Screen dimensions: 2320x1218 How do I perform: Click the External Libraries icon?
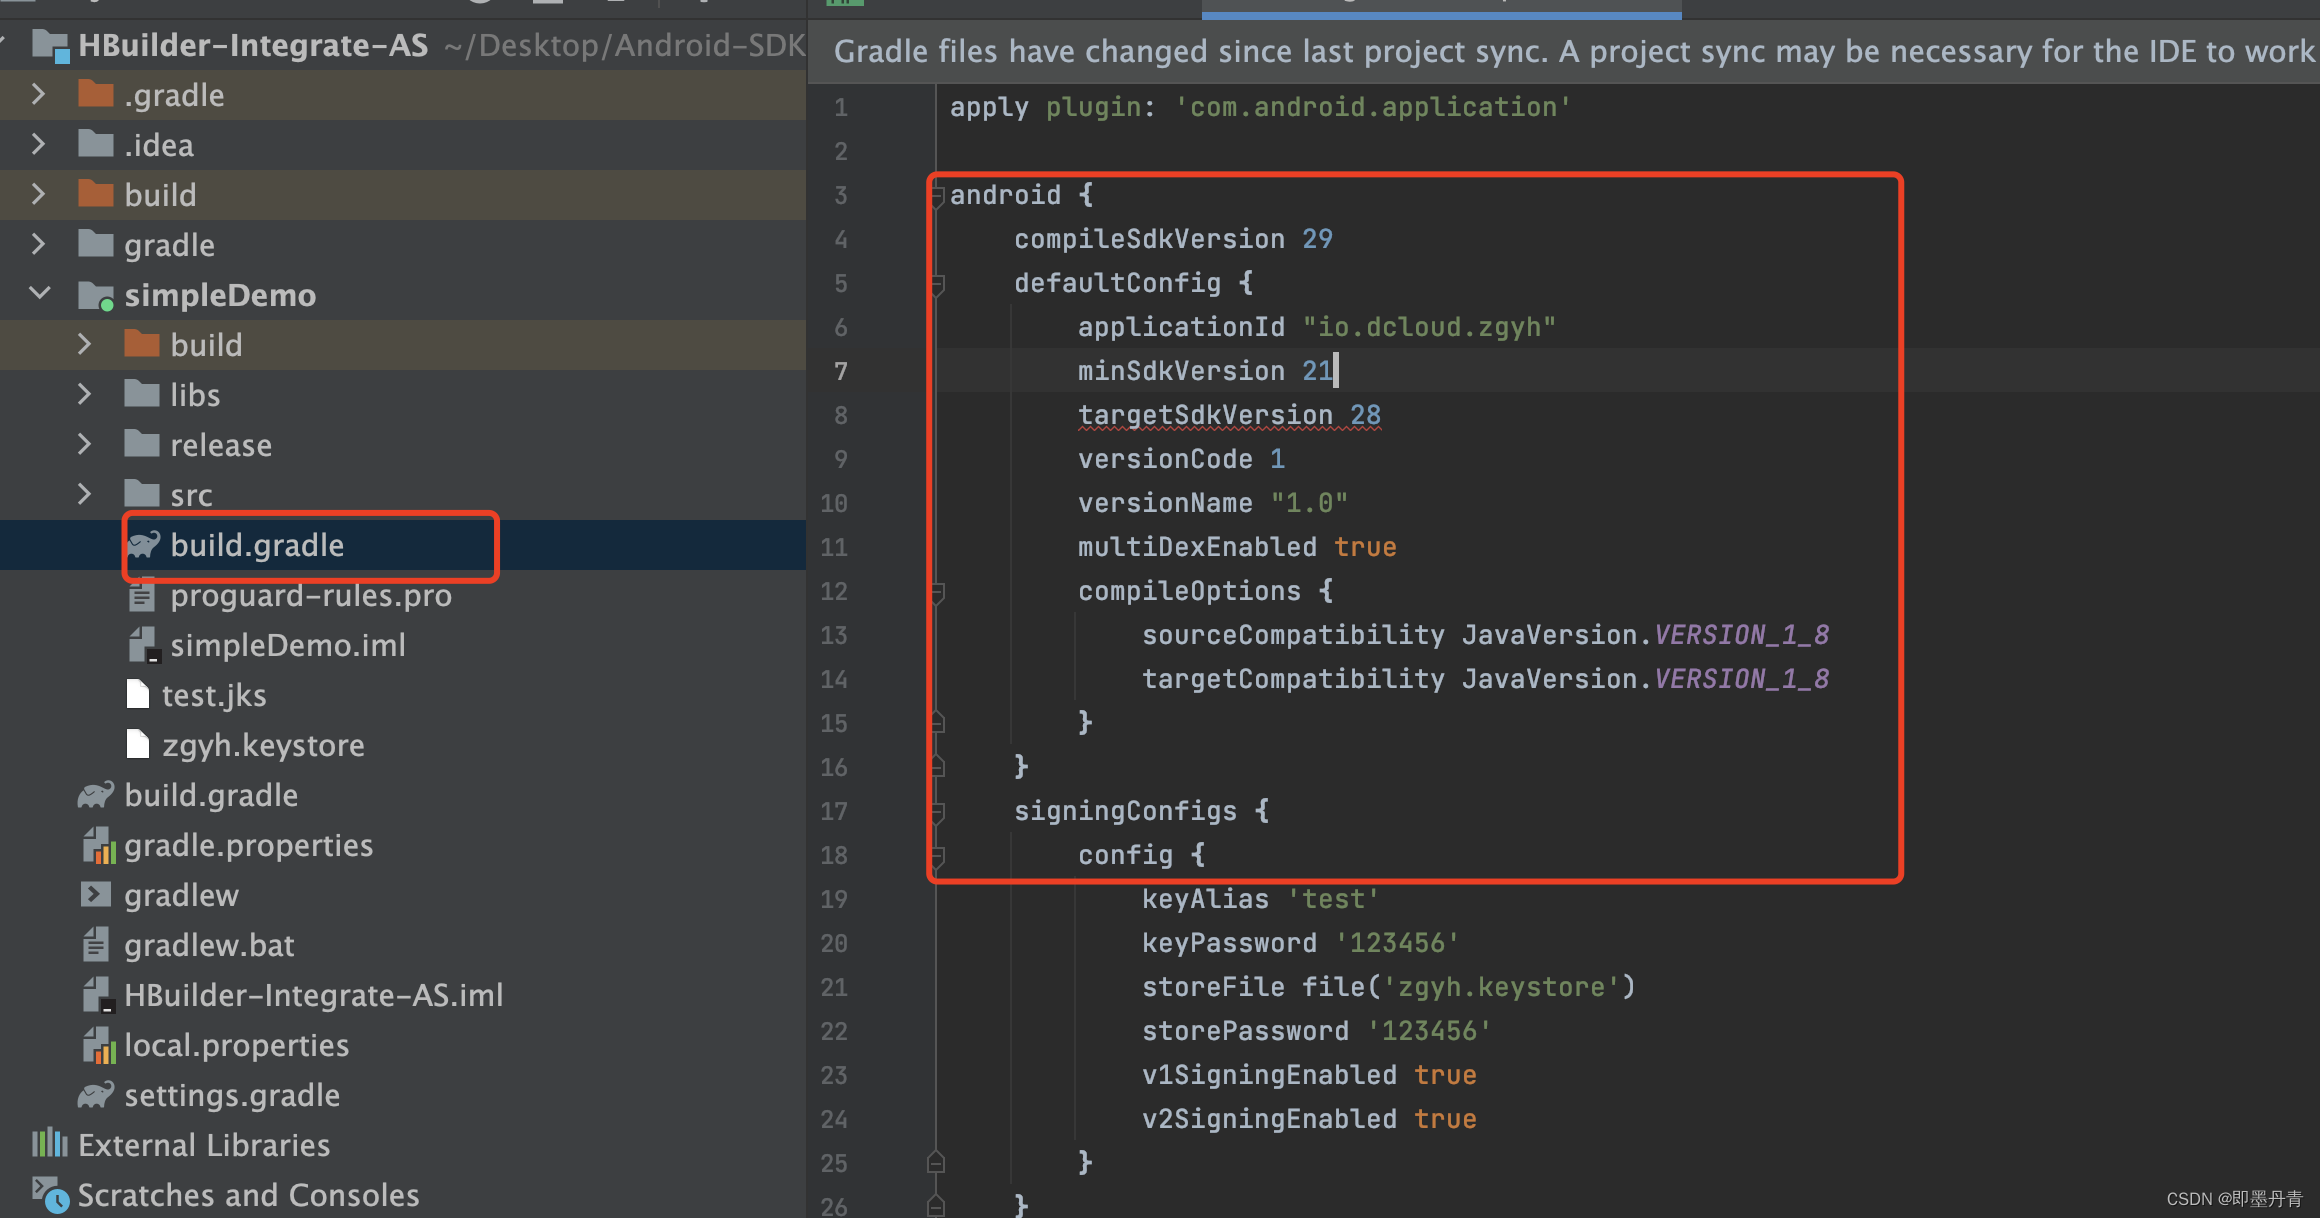(x=50, y=1143)
